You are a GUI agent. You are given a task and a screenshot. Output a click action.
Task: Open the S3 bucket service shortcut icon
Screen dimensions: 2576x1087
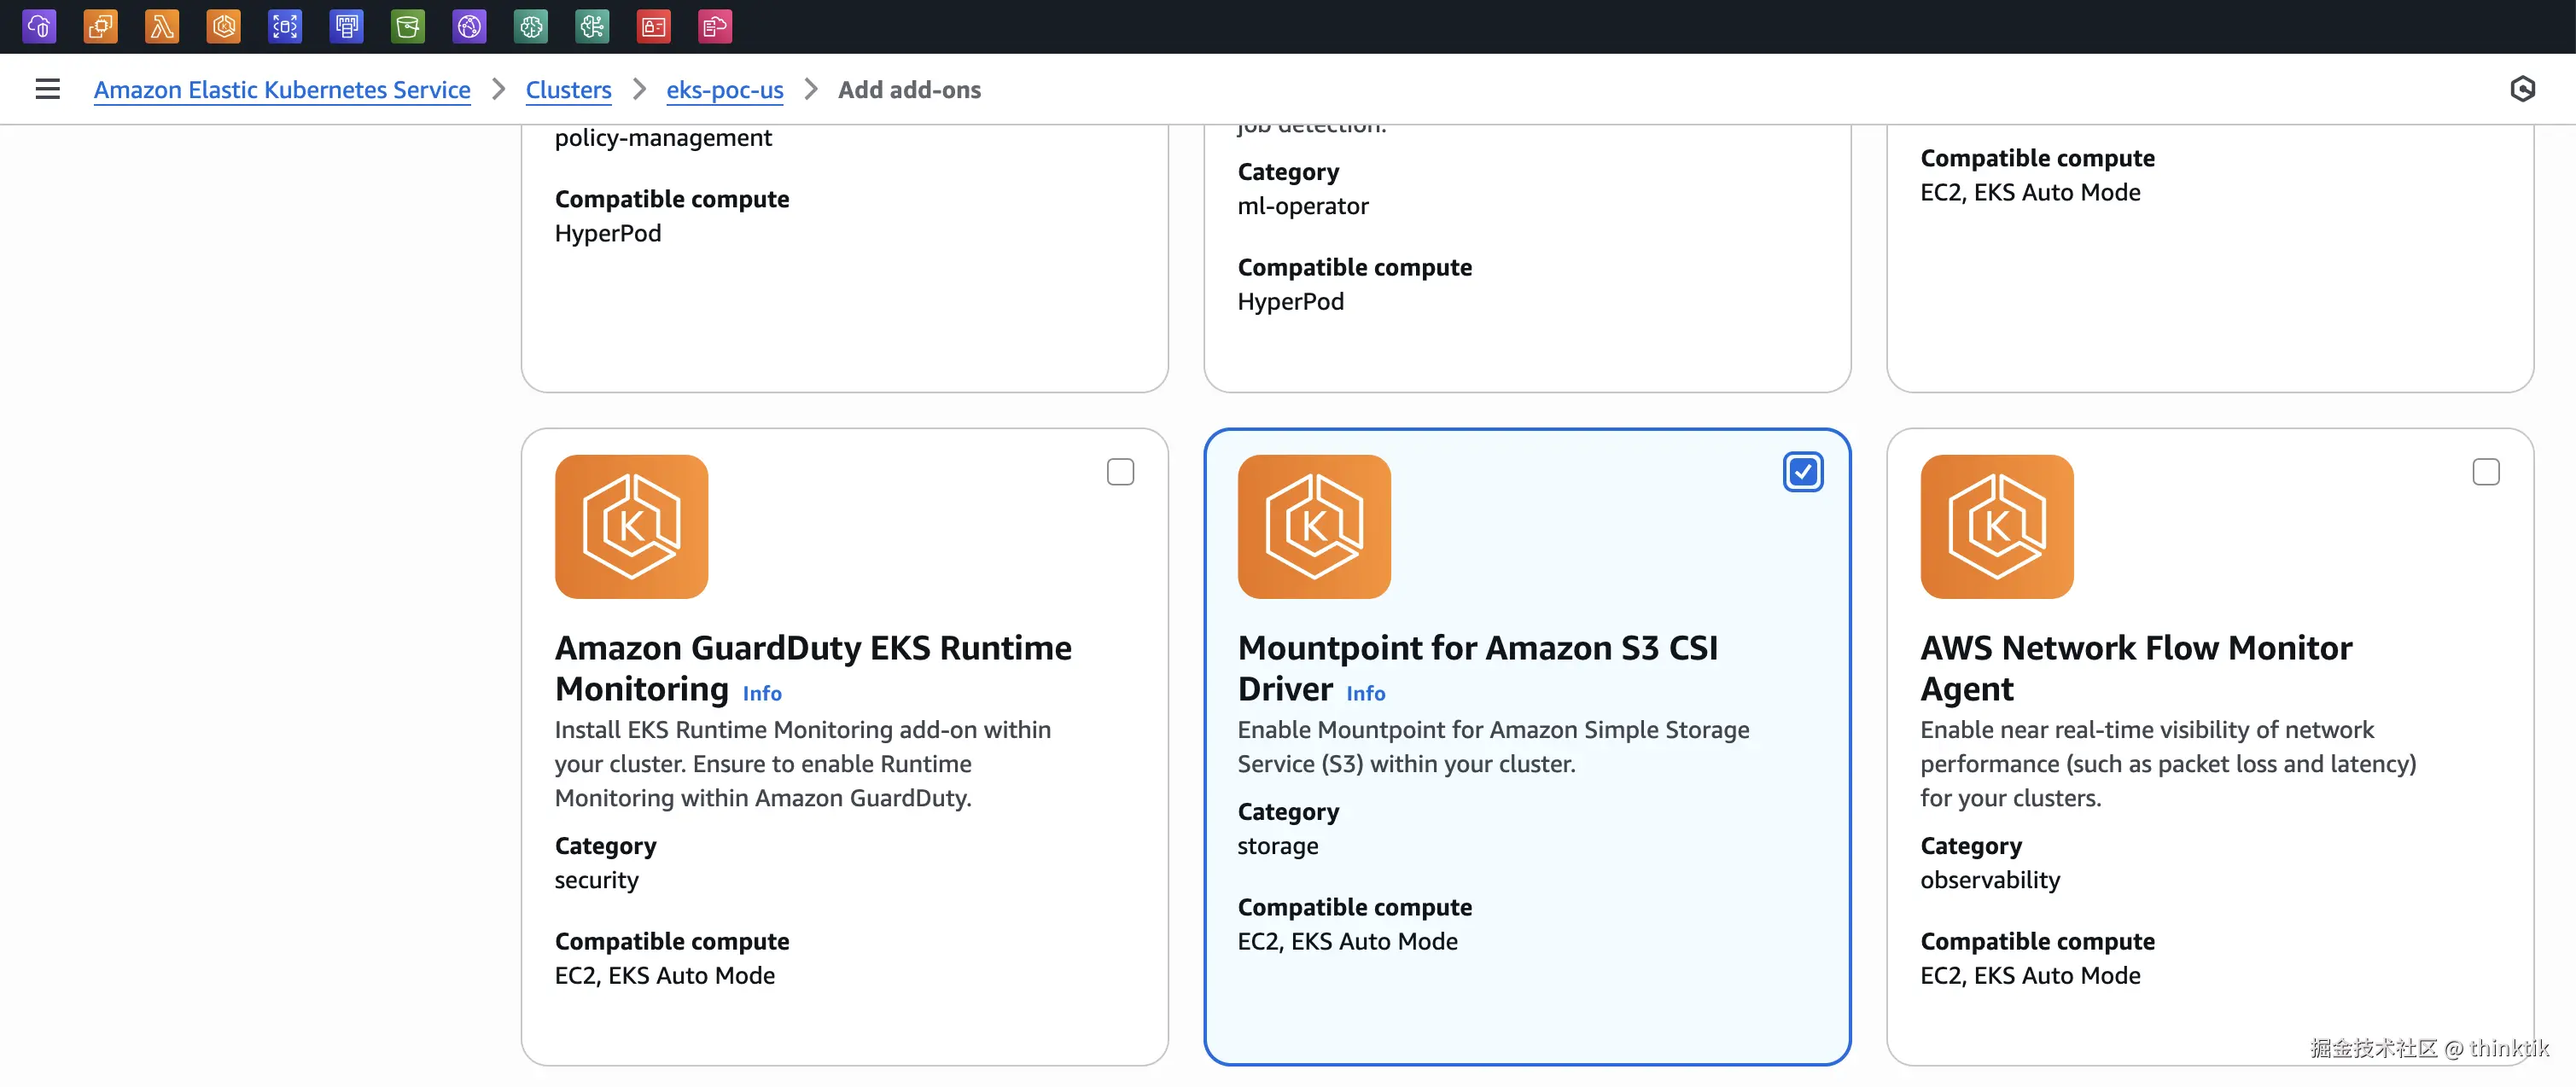click(x=408, y=26)
